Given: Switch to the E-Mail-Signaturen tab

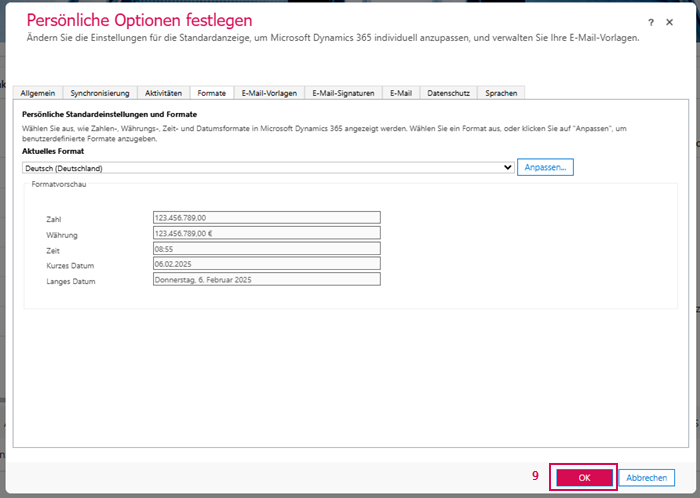Looking at the screenshot, I should (343, 93).
